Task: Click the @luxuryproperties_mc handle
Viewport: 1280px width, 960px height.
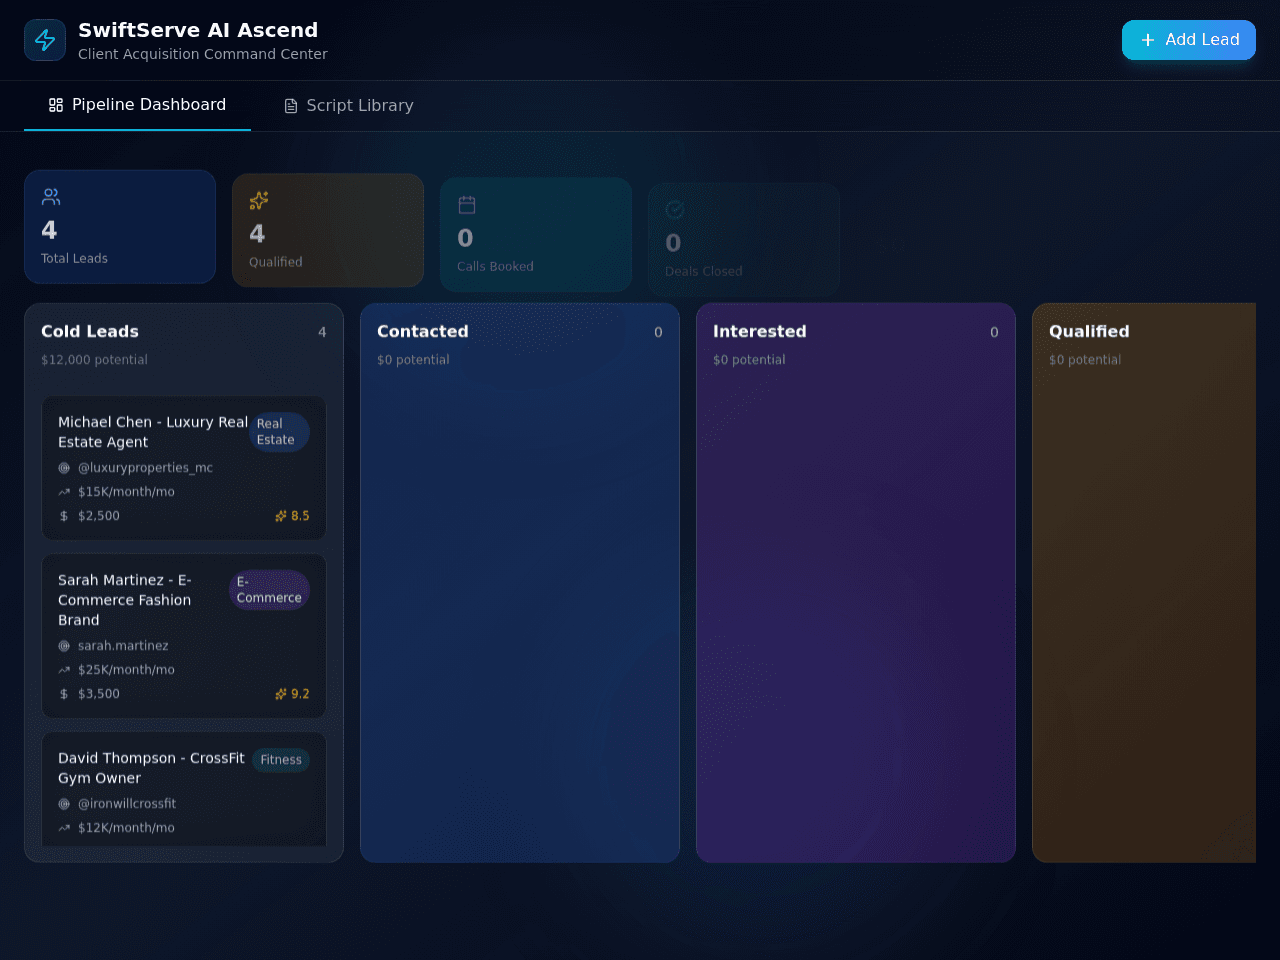Action: 145,467
